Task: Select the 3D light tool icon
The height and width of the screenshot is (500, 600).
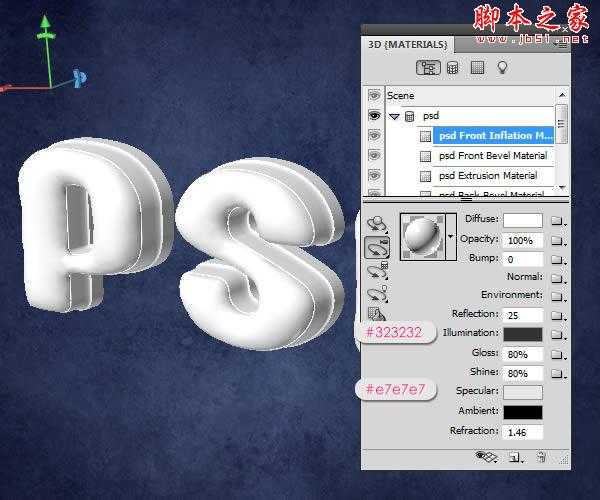Action: pos(377,294)
